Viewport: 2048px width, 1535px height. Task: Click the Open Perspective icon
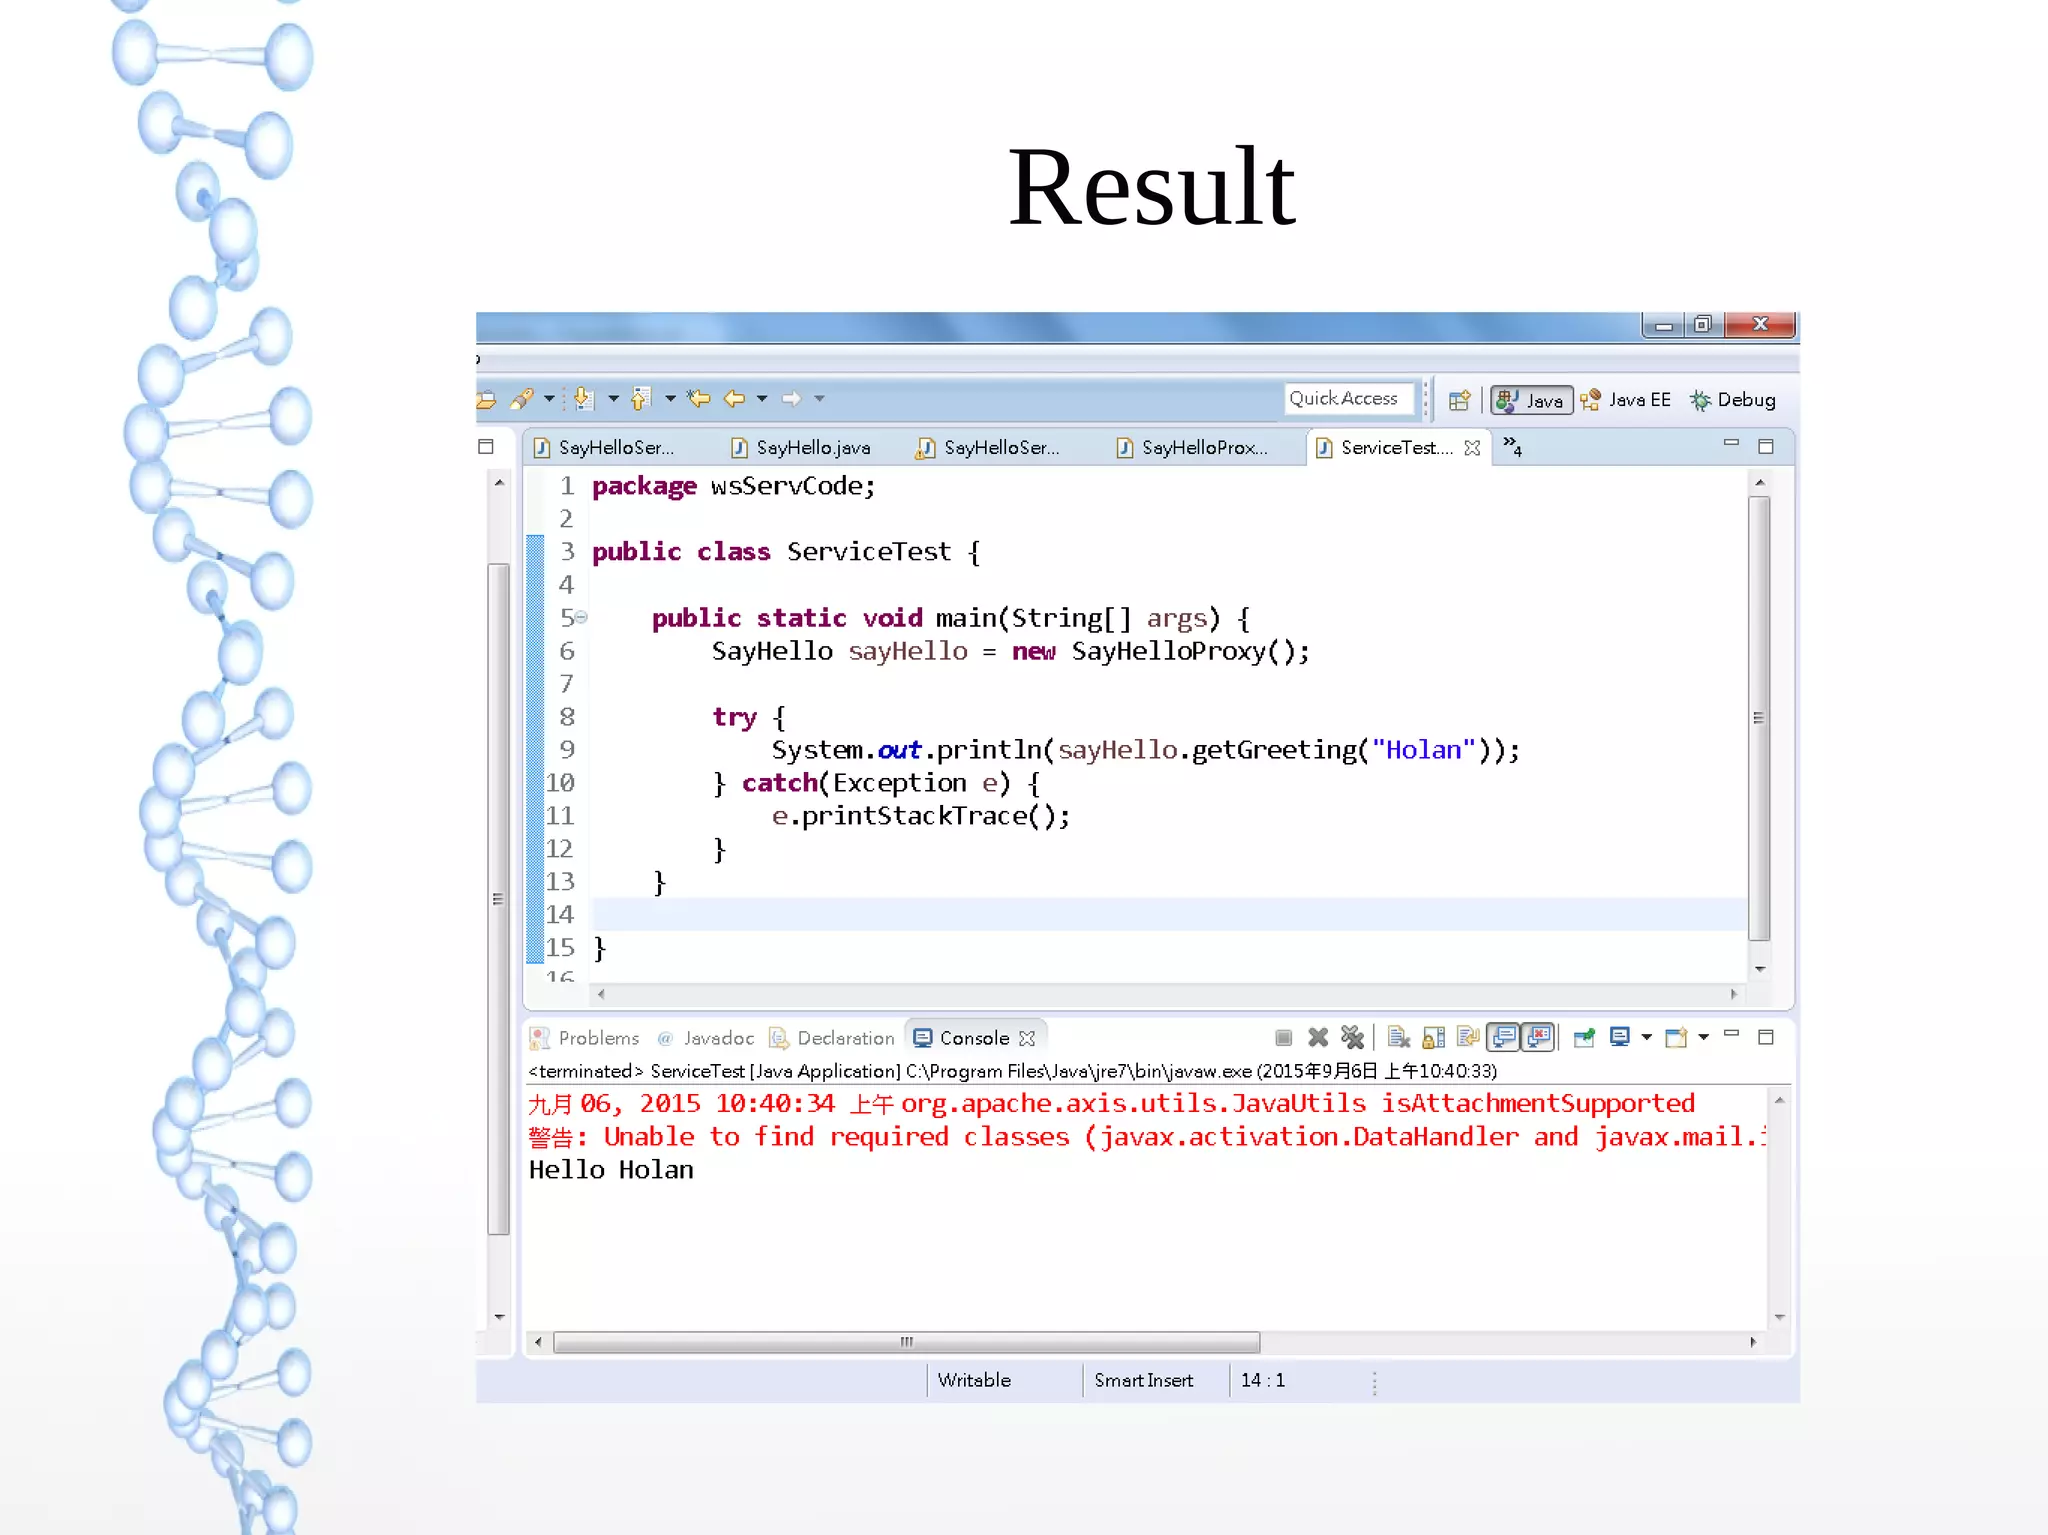pyautogui.click(x=1459, y=400)
